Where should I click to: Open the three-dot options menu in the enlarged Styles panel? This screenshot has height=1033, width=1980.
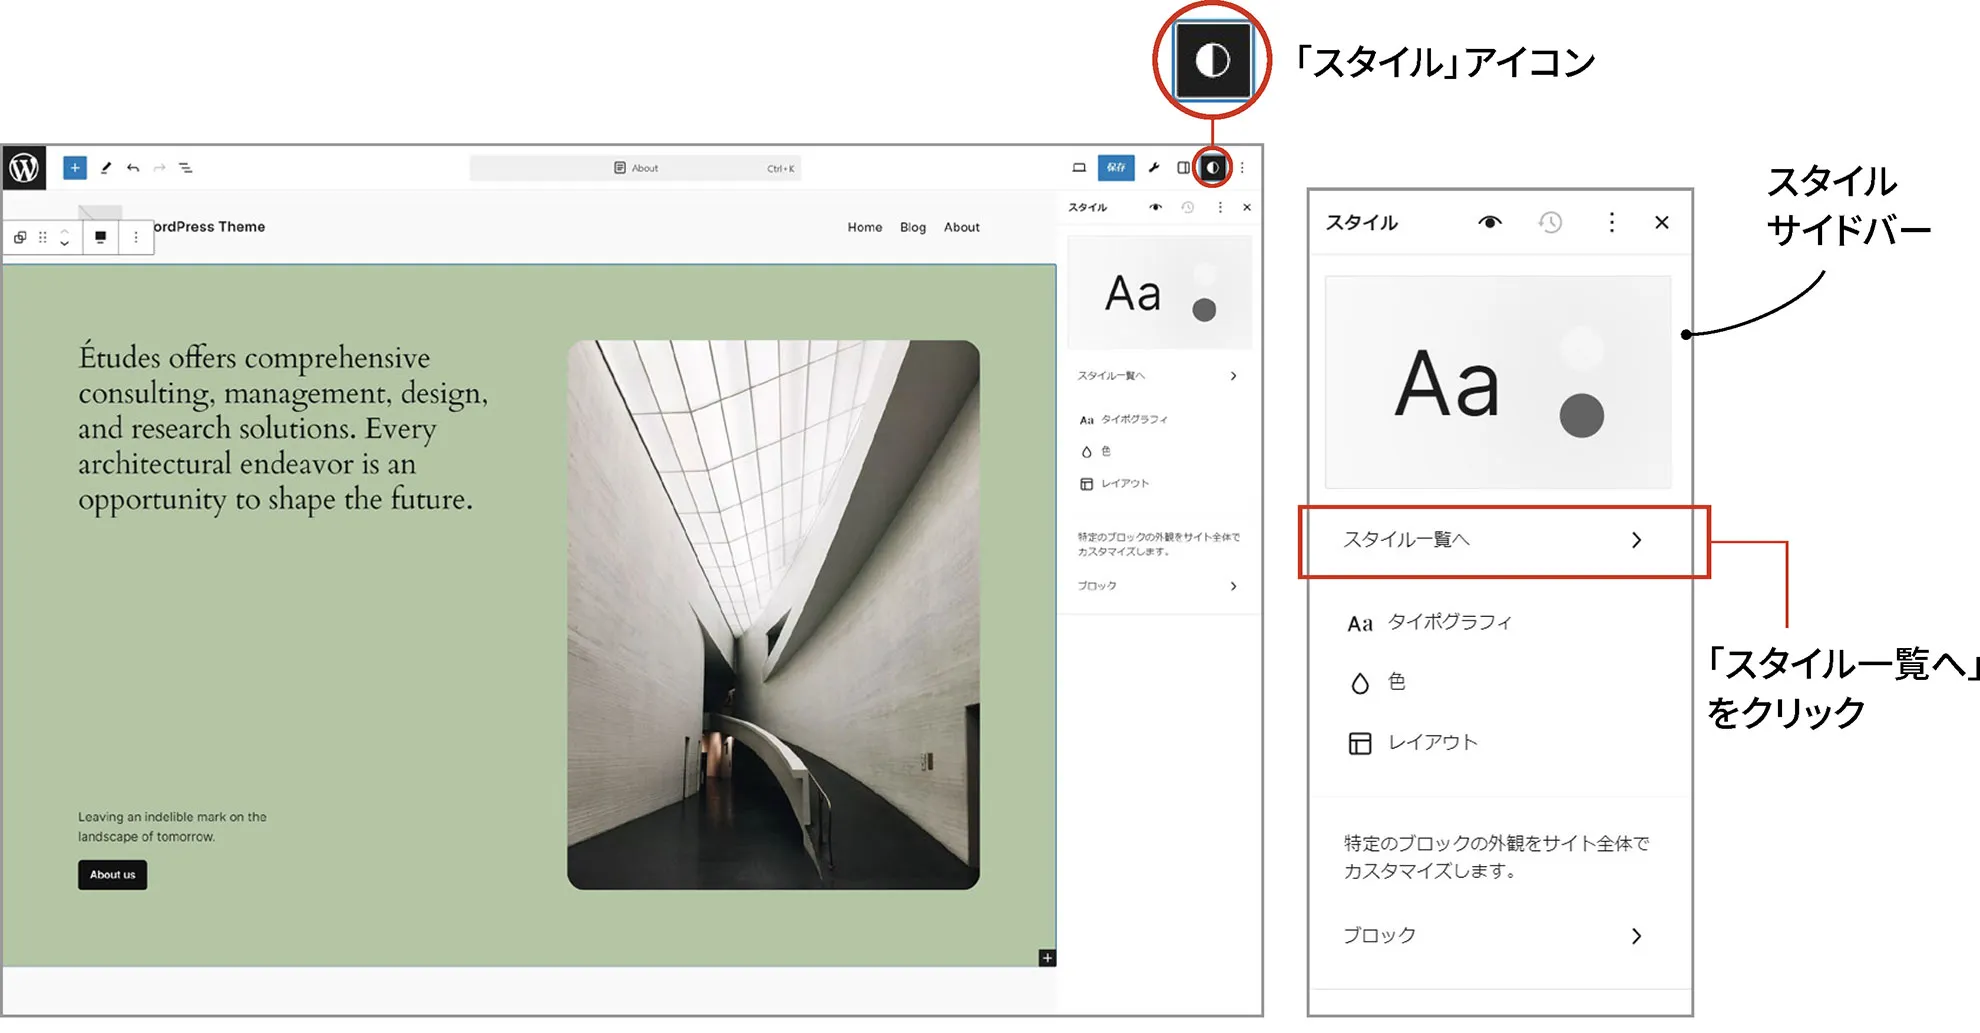[1611, 222]
